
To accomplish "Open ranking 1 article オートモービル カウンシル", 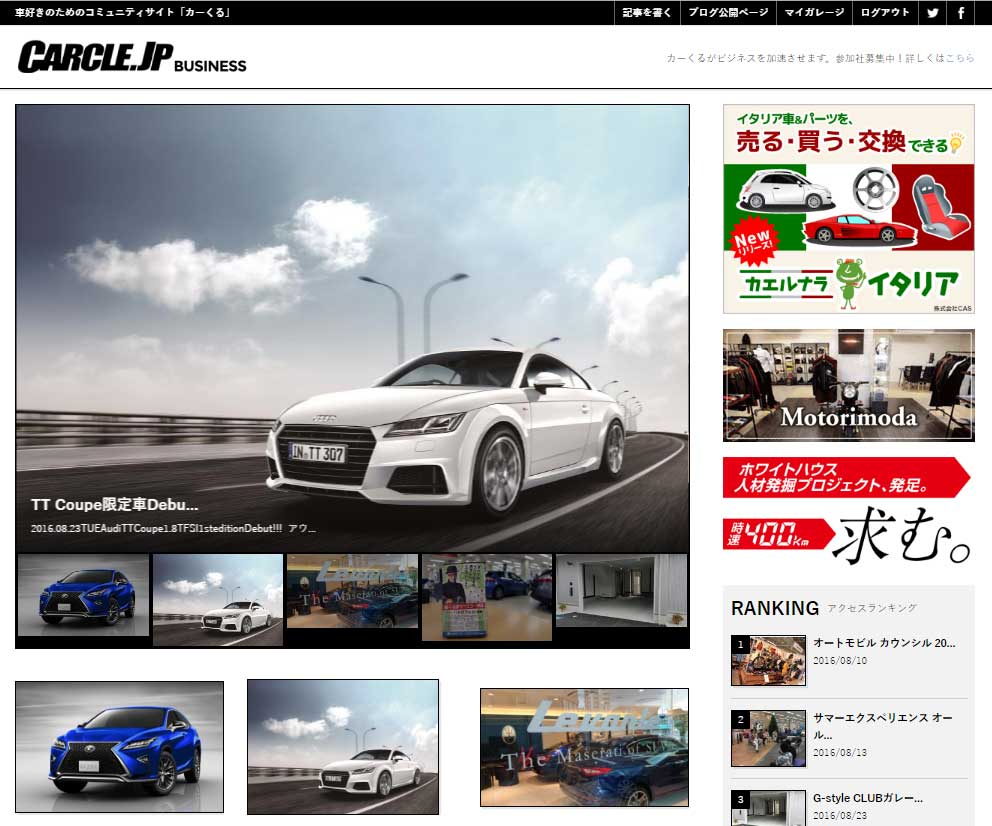I will (x=884, y=643).
